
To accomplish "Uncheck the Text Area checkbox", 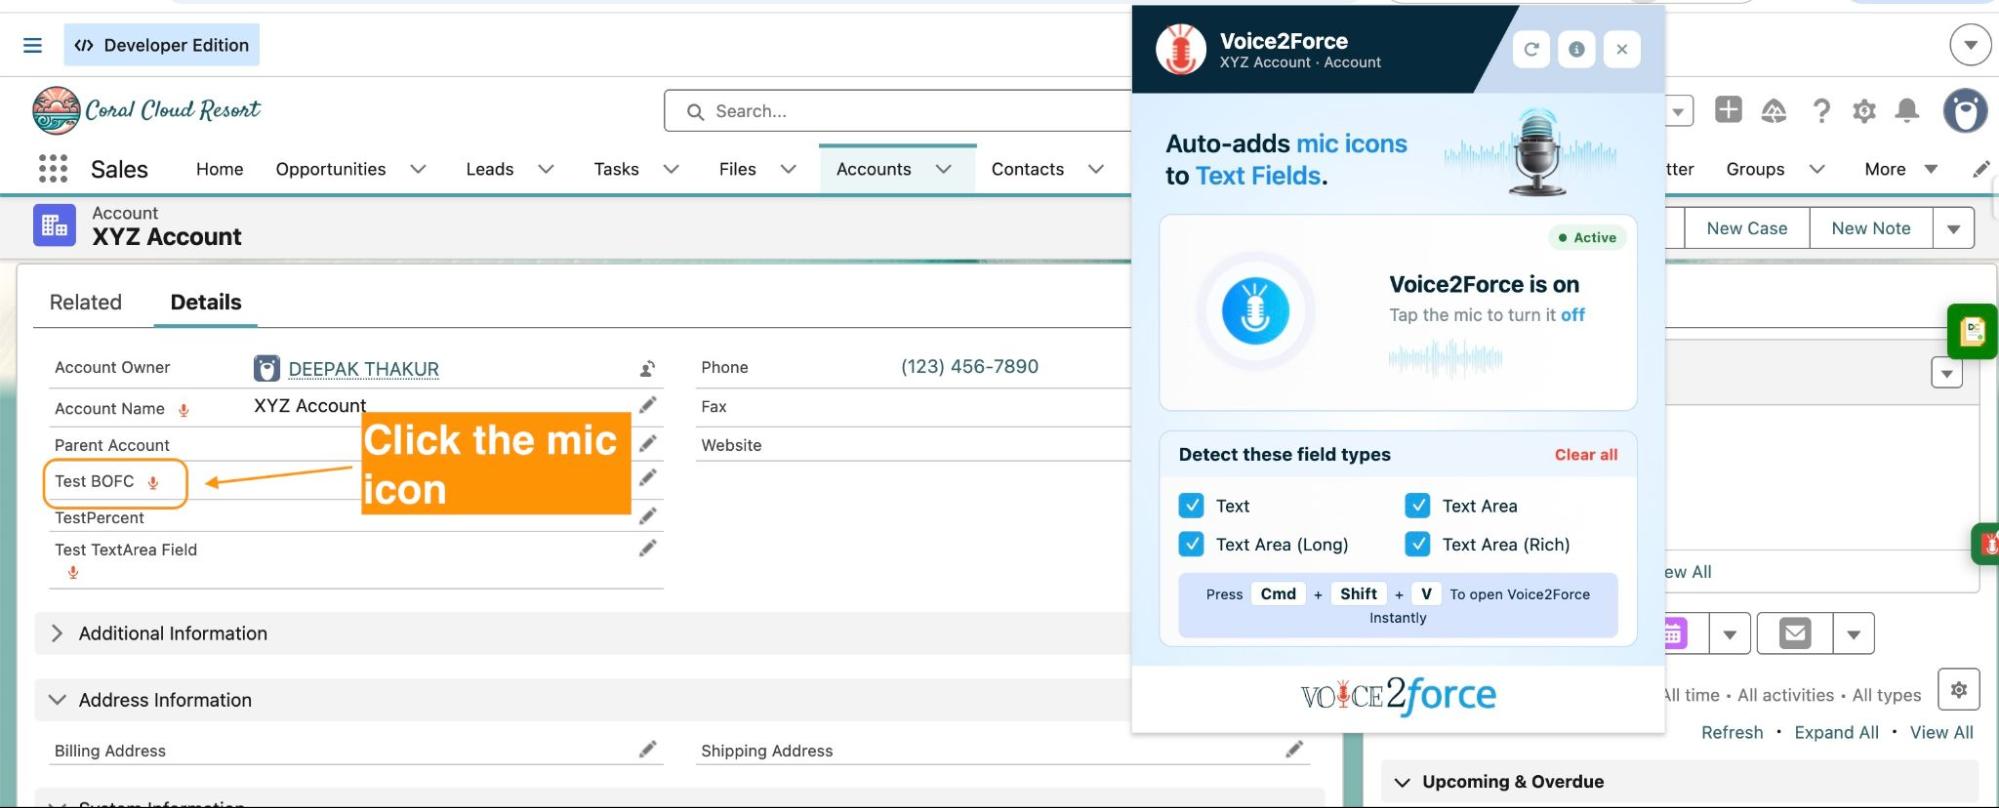I will coord(1417,505).
